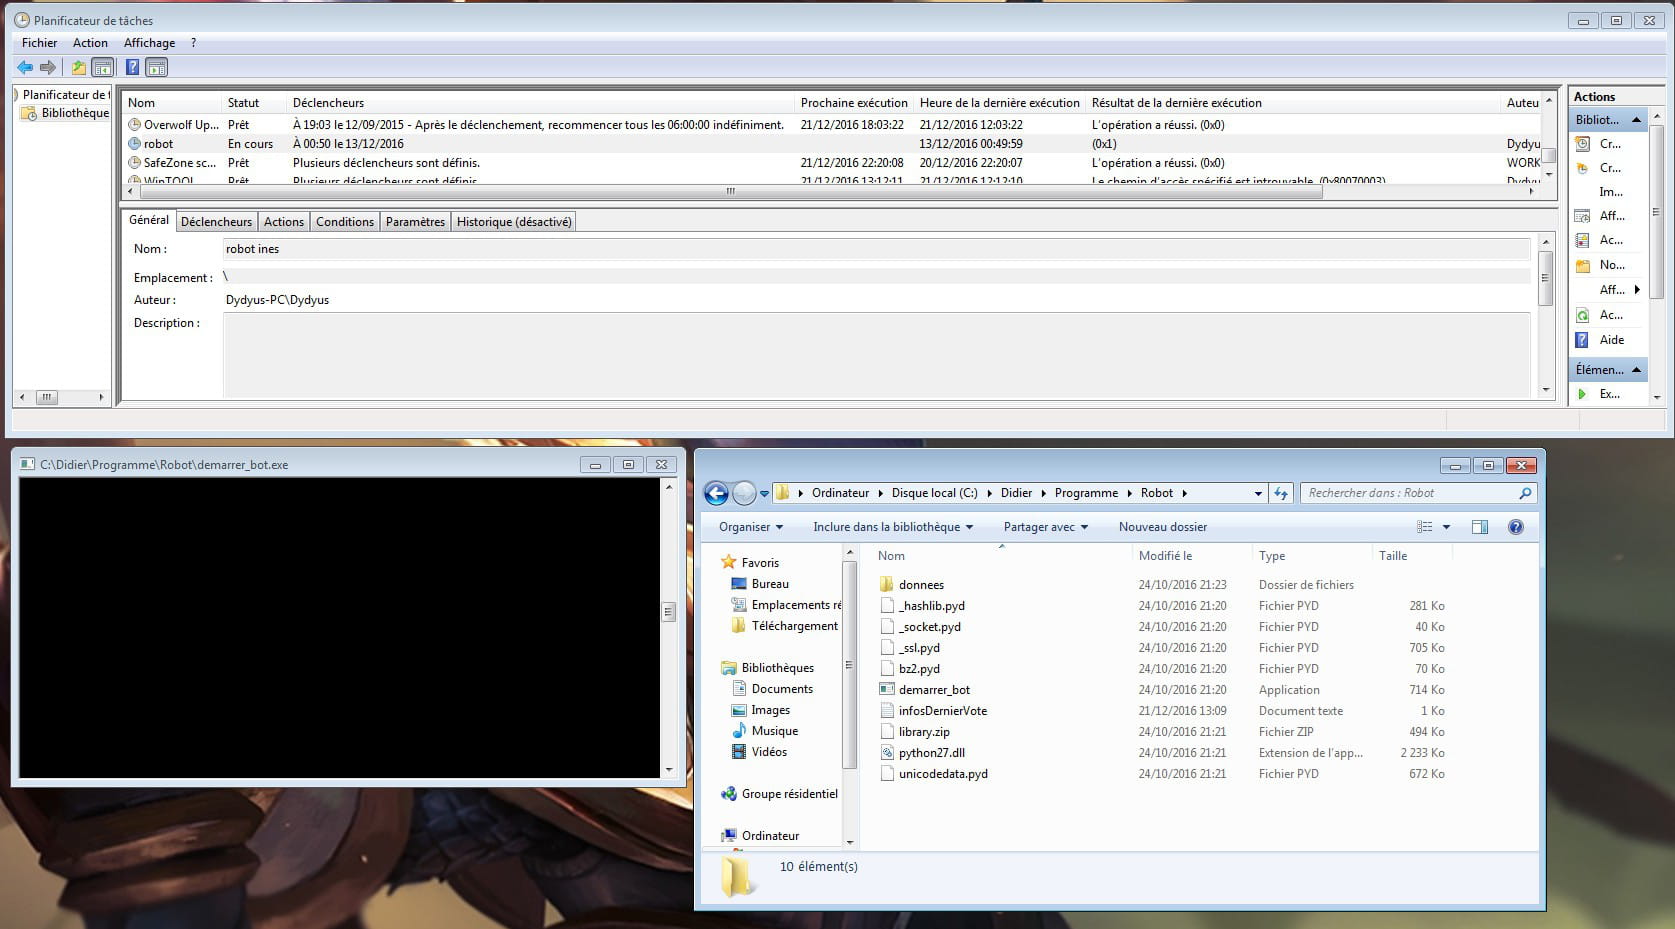Toggle the show/hide console tree toolbar icon

click(x=102, y=67)
